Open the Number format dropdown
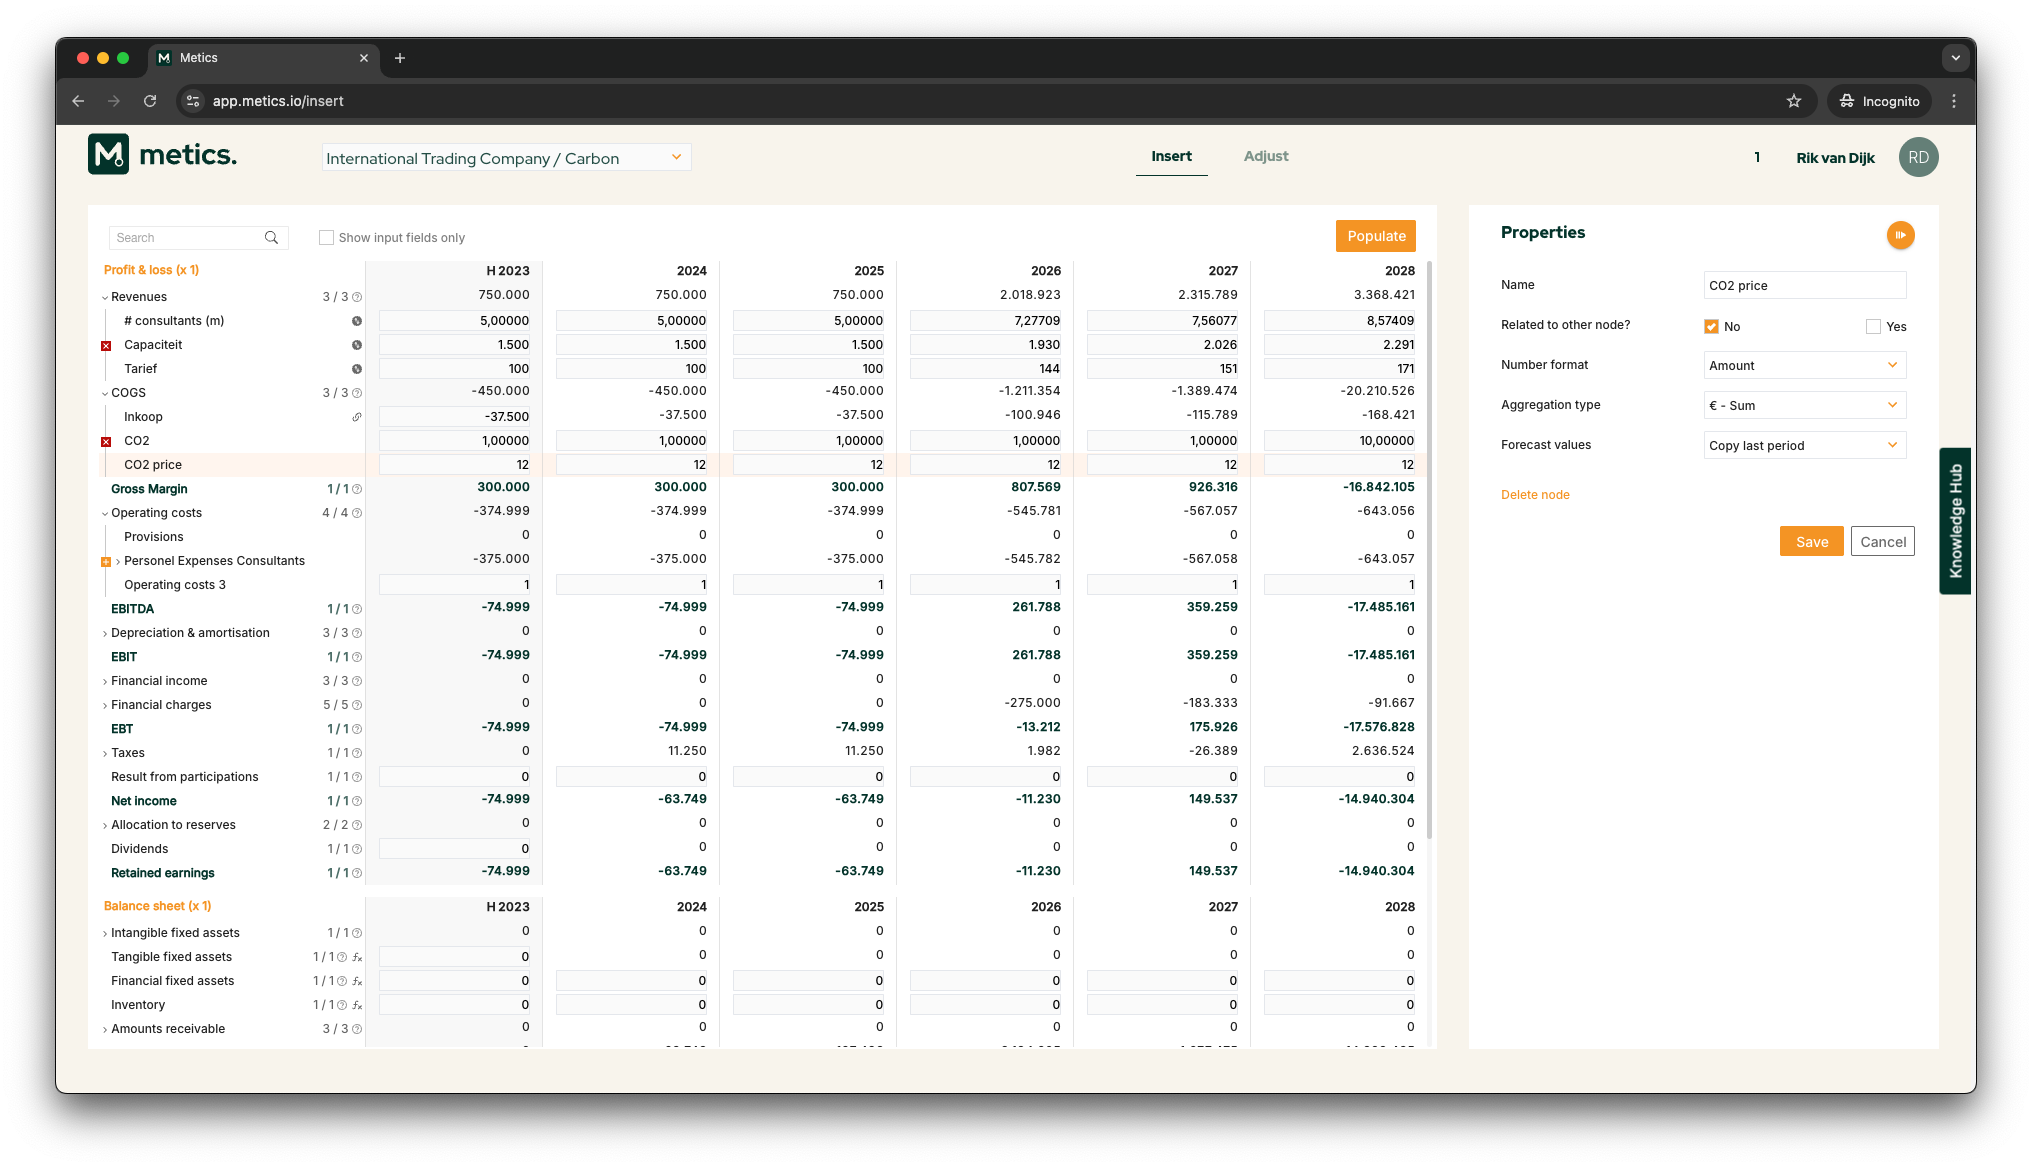The width and height of the screenshot is (2032, 1167). pyautogui.click(x=1804, y=365)
